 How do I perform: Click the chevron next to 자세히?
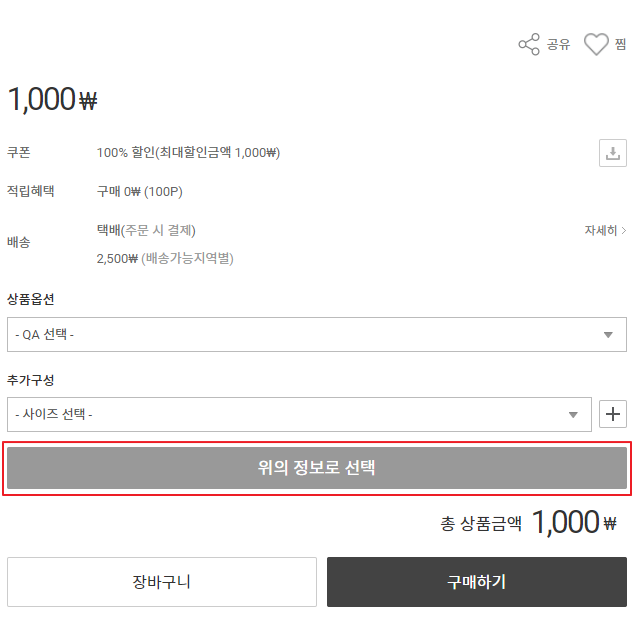(x=624, y=231)
